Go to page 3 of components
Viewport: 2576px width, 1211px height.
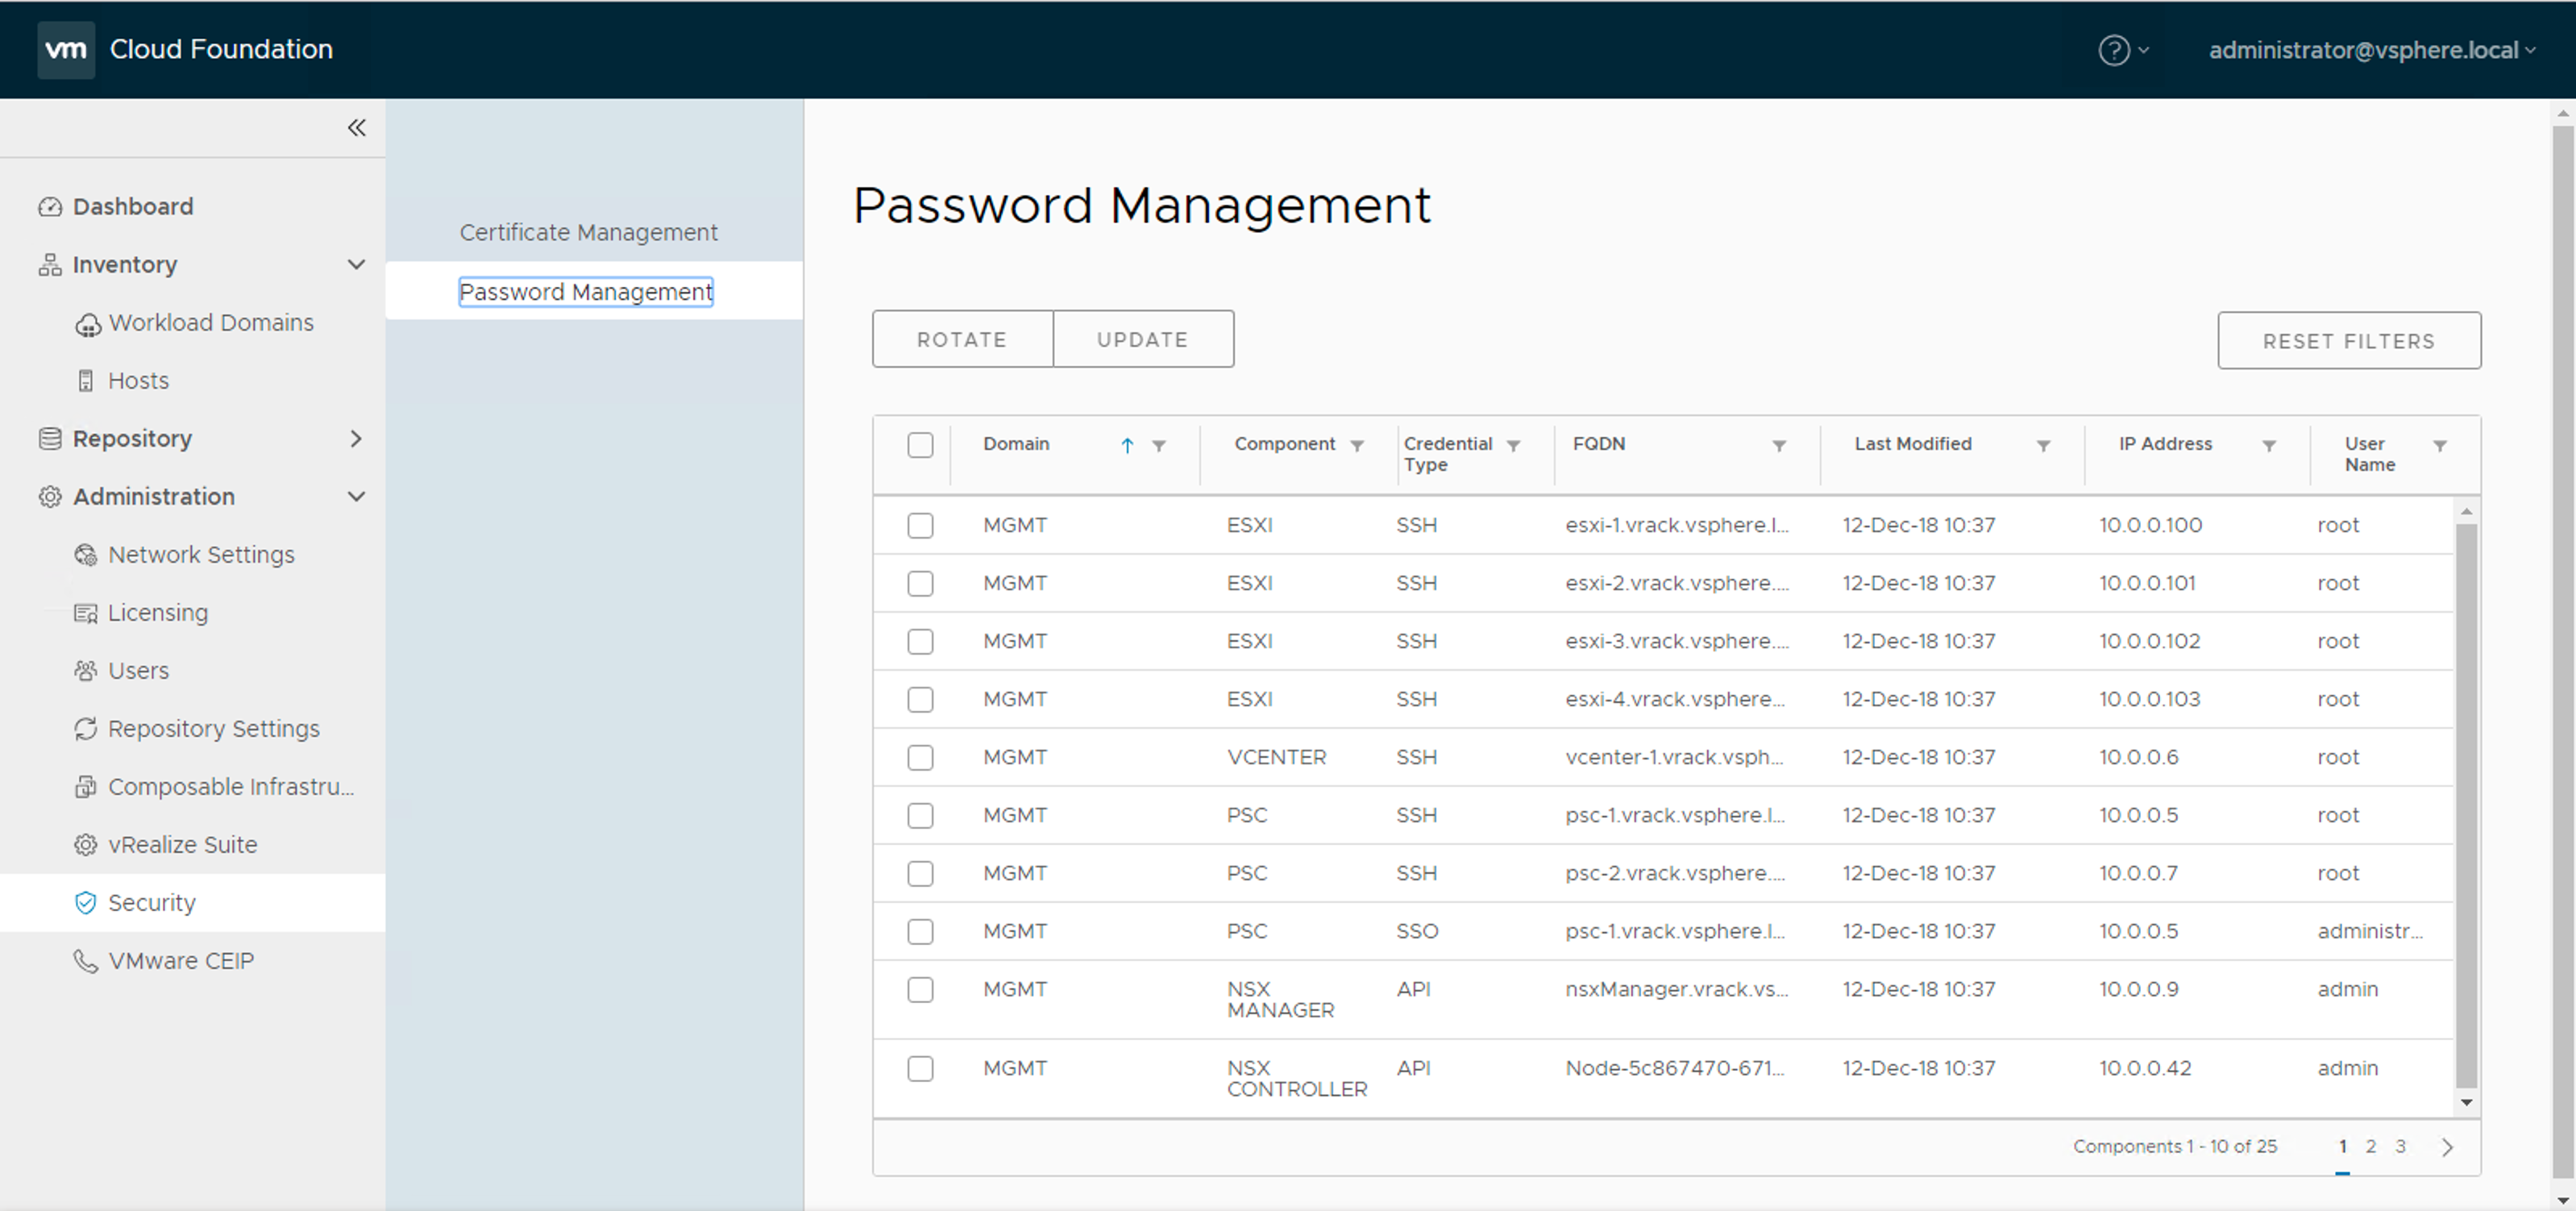click(x=2400, y=1147)
